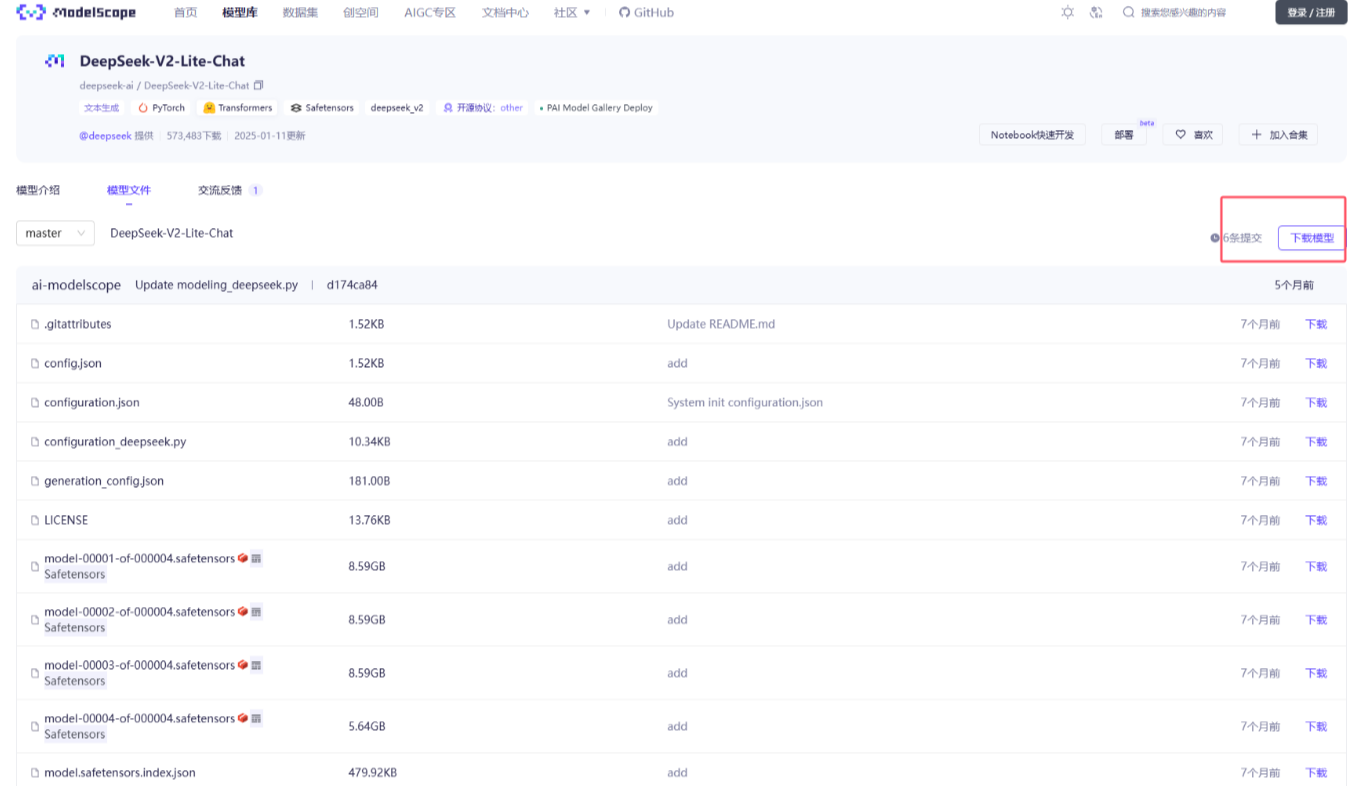This screenshot has height=786, width=1353.
Task: Click the LFS red cube icon on model-00001-of-000004.safetensors
Action: (243, 558)
